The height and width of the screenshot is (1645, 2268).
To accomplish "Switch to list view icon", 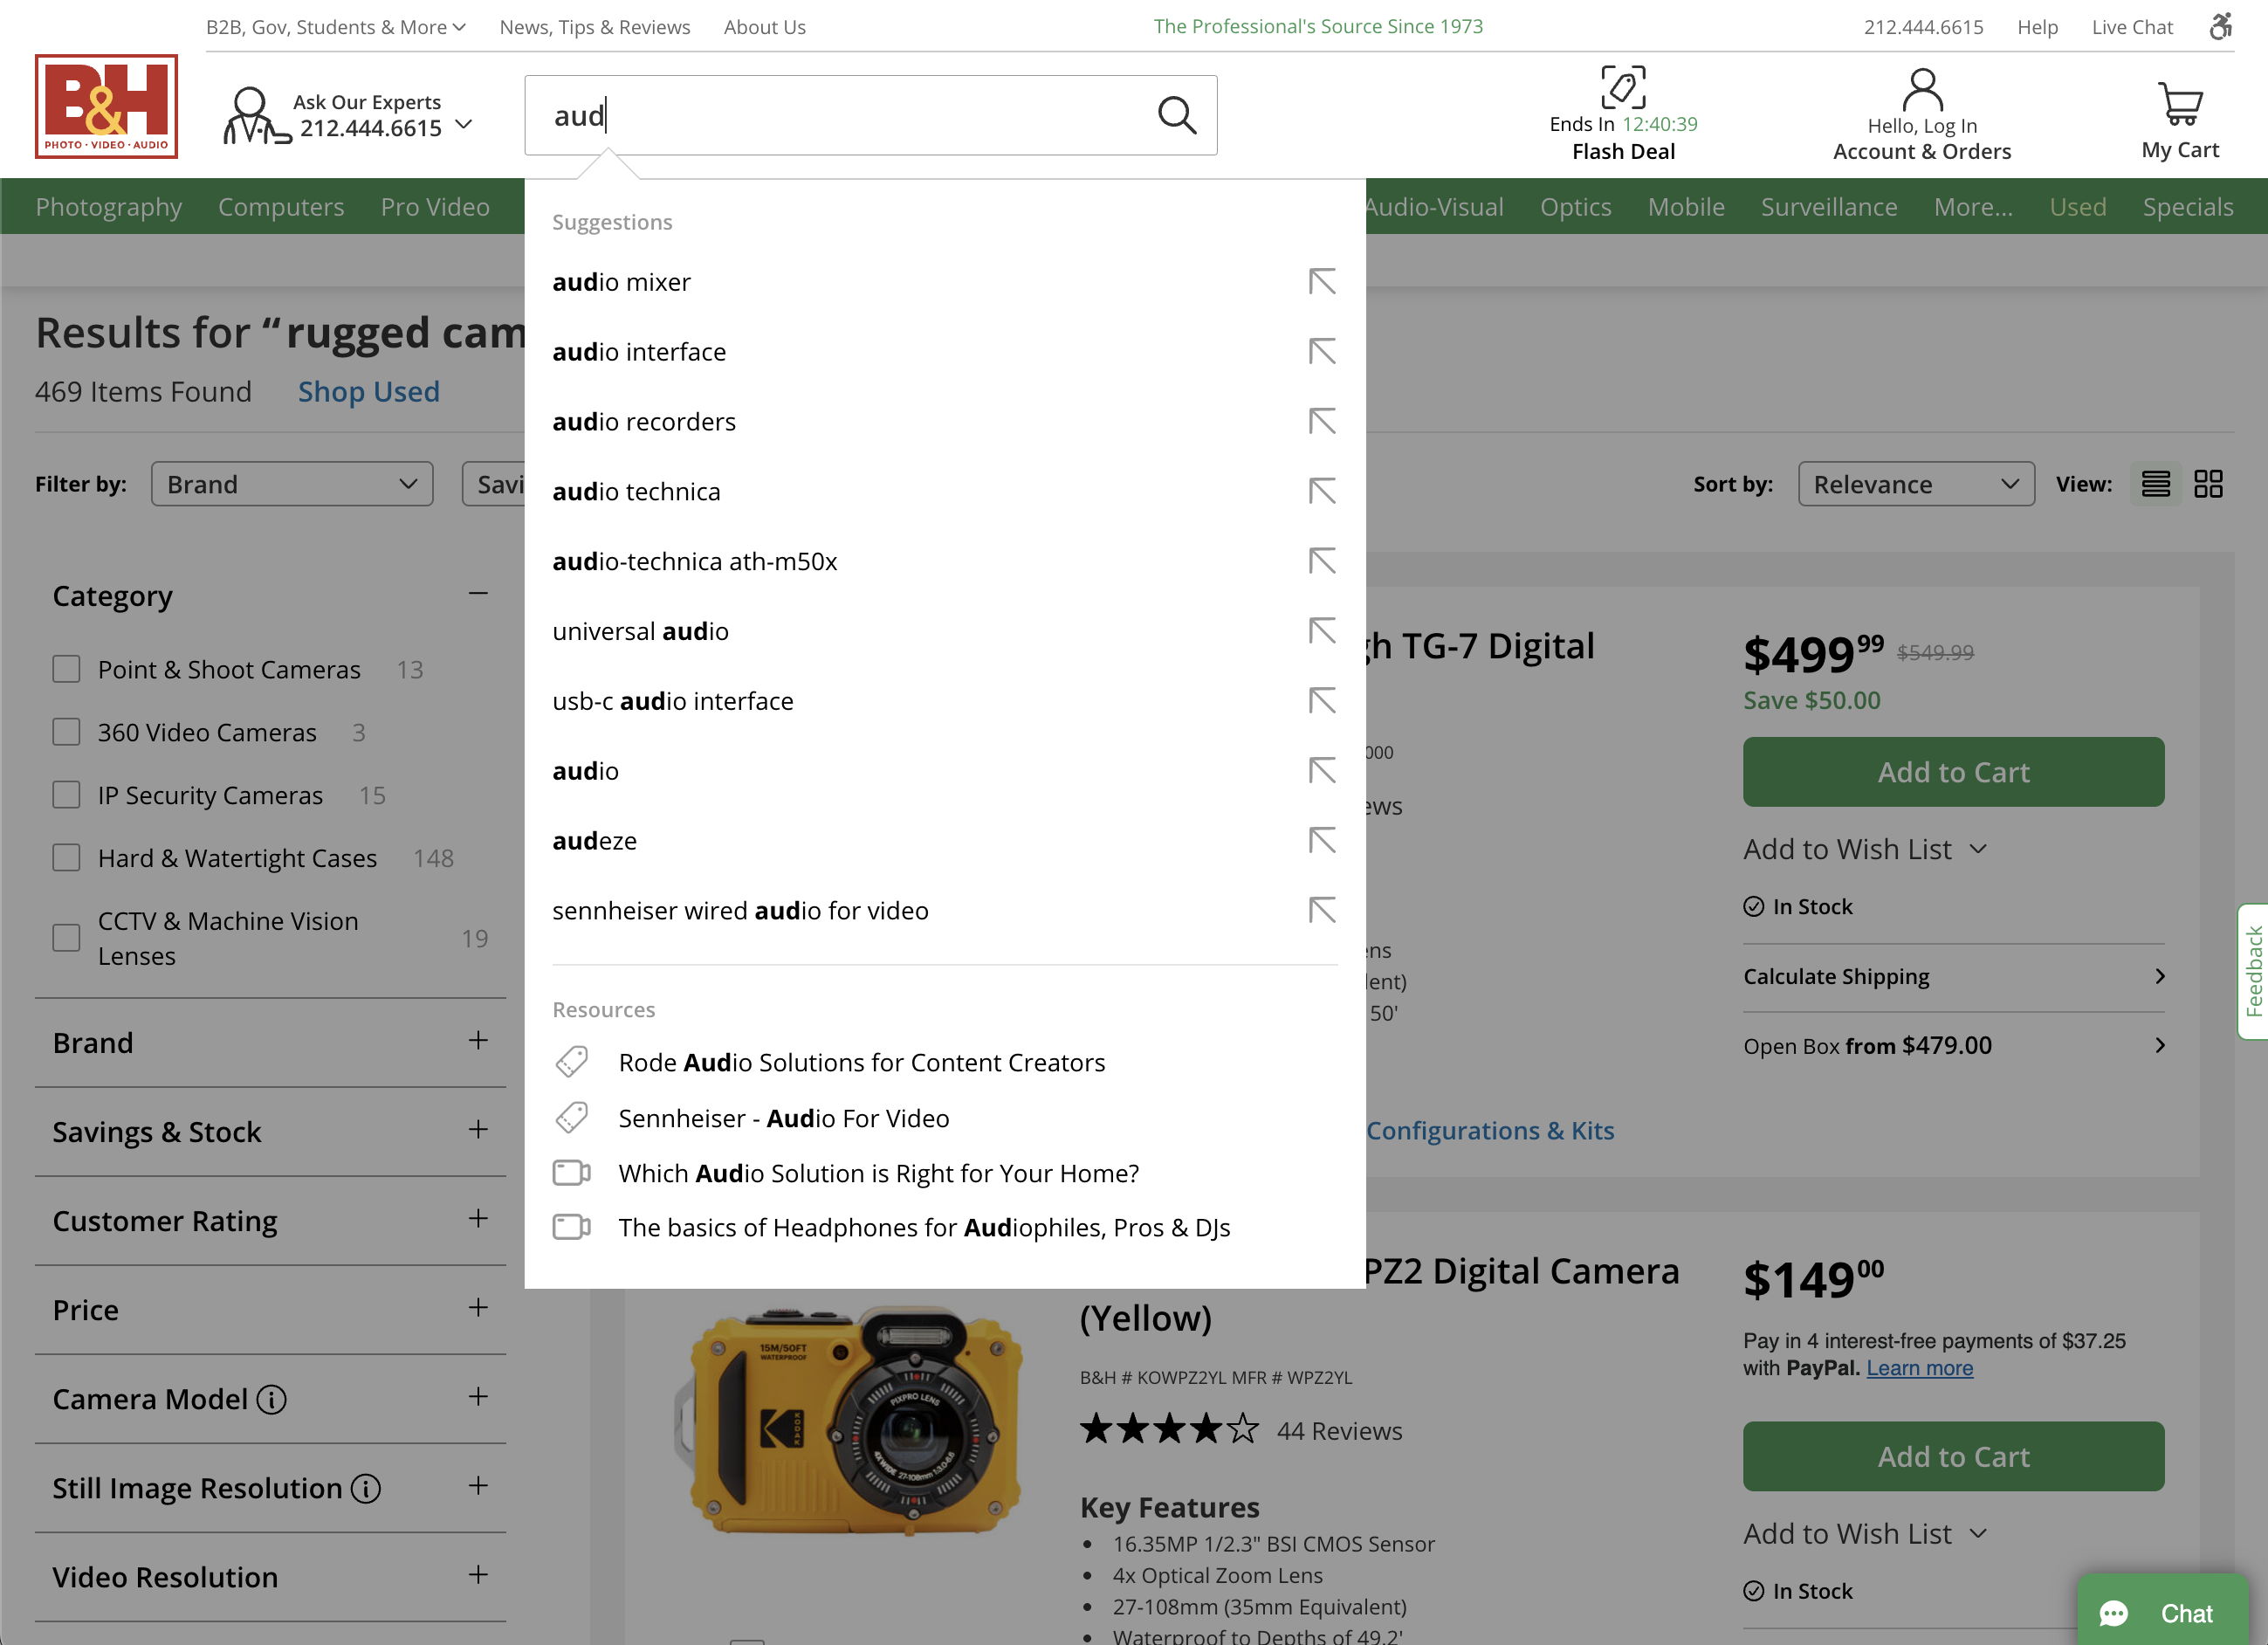I will click(x=2155, y=483).
